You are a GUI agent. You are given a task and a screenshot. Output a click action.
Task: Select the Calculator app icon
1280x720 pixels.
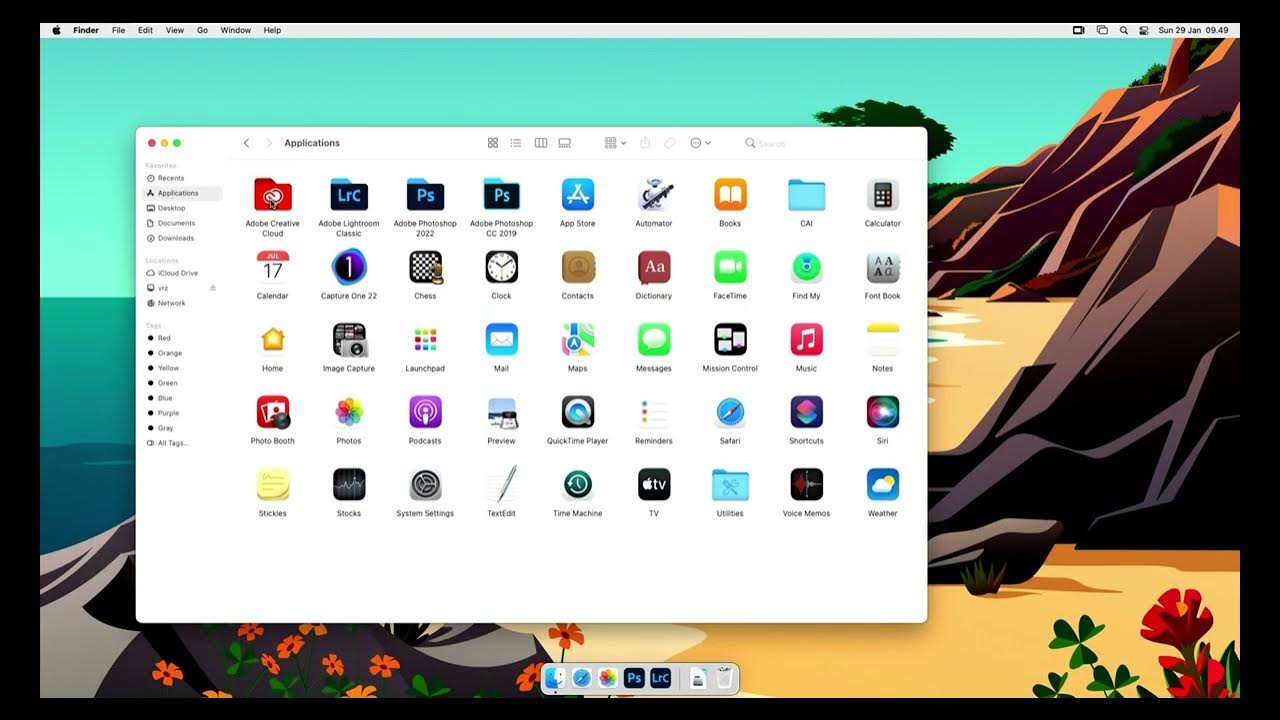882,195
